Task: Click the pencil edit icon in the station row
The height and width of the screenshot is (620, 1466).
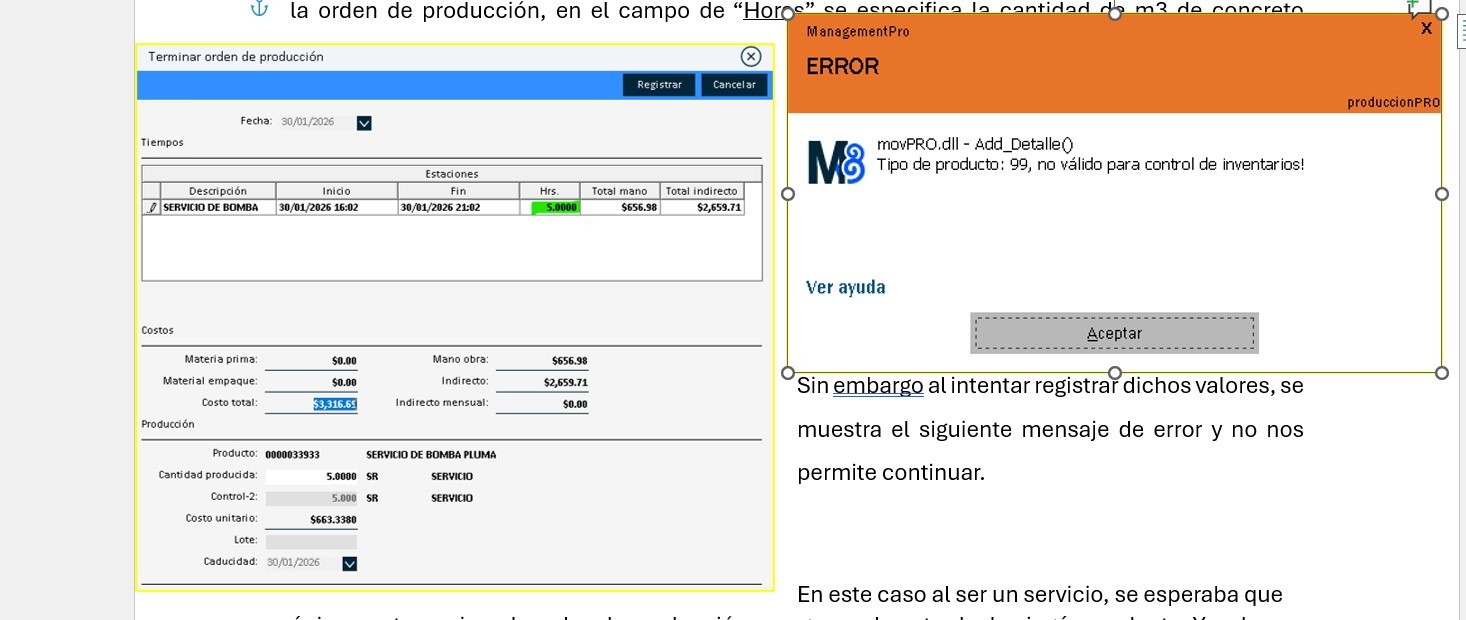Action: pos(152,208)
